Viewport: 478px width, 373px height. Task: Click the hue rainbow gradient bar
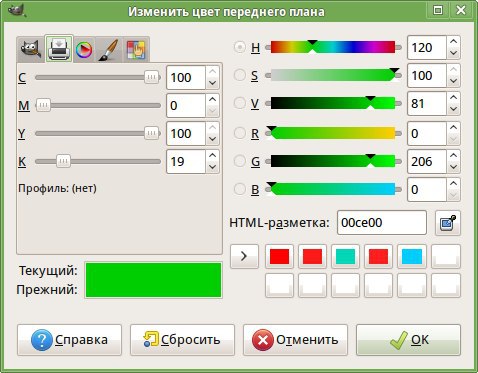click(333, 47)
